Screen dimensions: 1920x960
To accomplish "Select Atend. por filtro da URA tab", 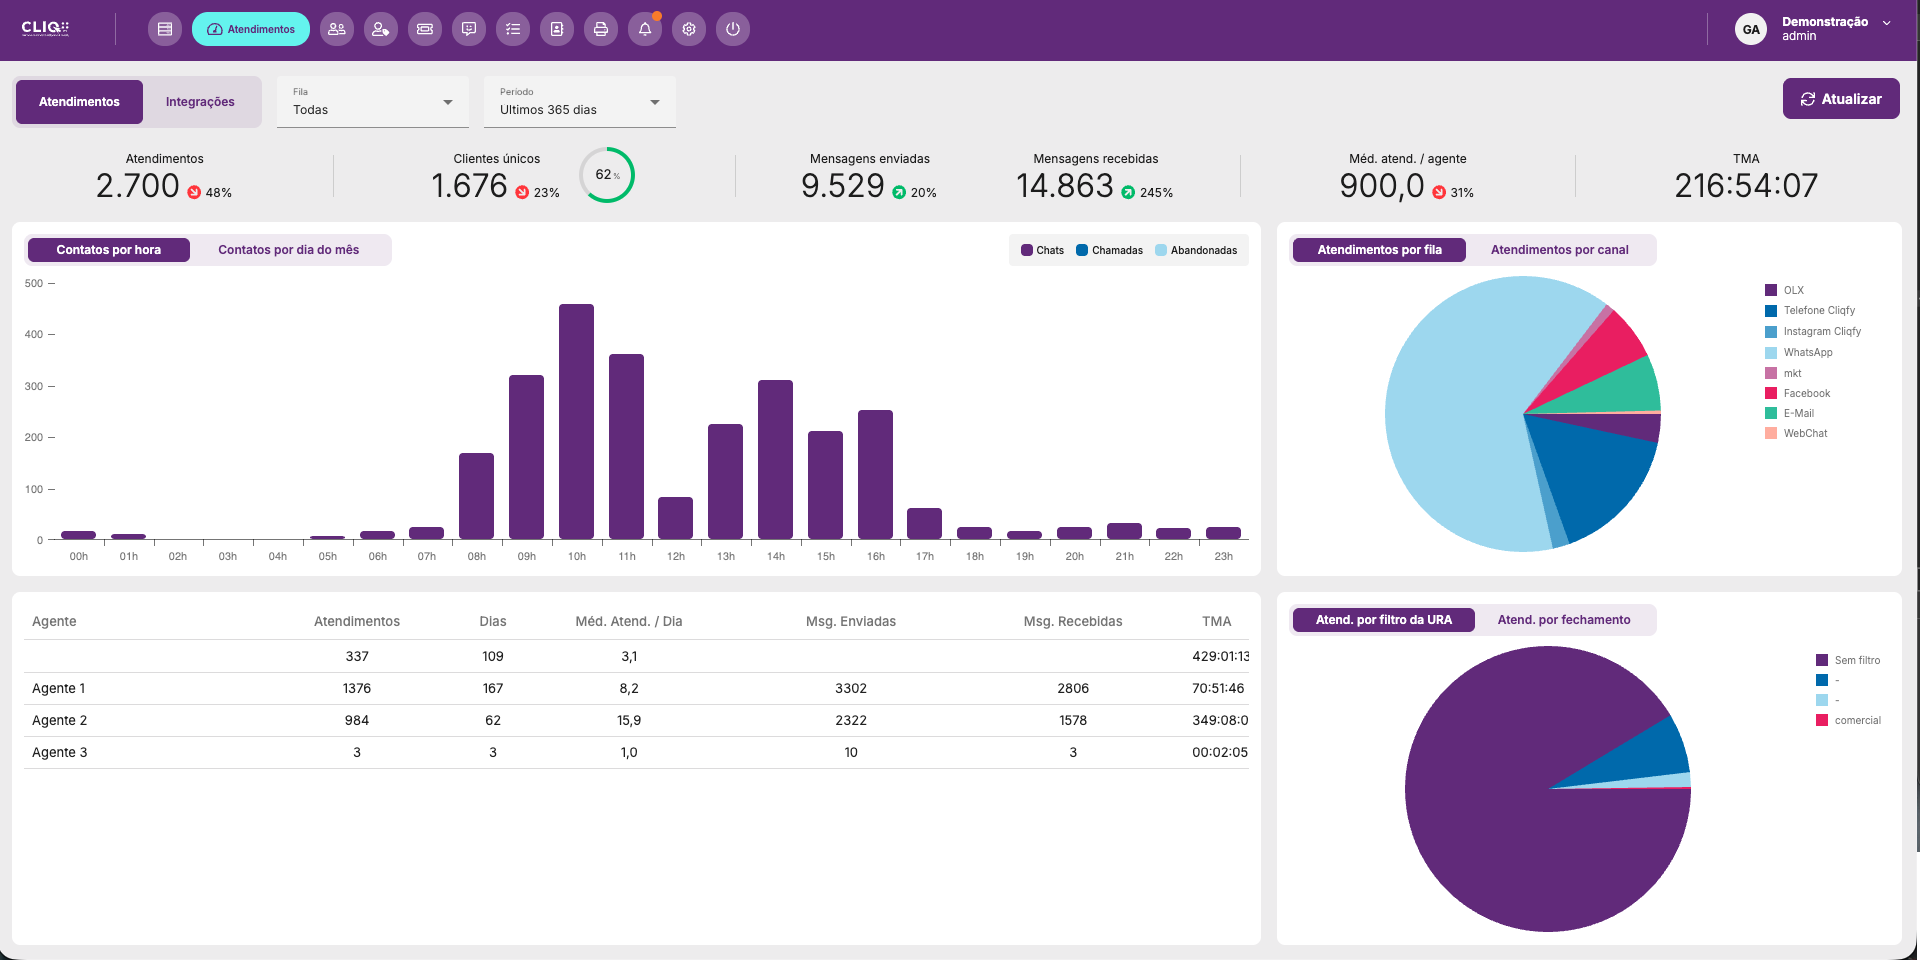I will [x=1383, y=620].
